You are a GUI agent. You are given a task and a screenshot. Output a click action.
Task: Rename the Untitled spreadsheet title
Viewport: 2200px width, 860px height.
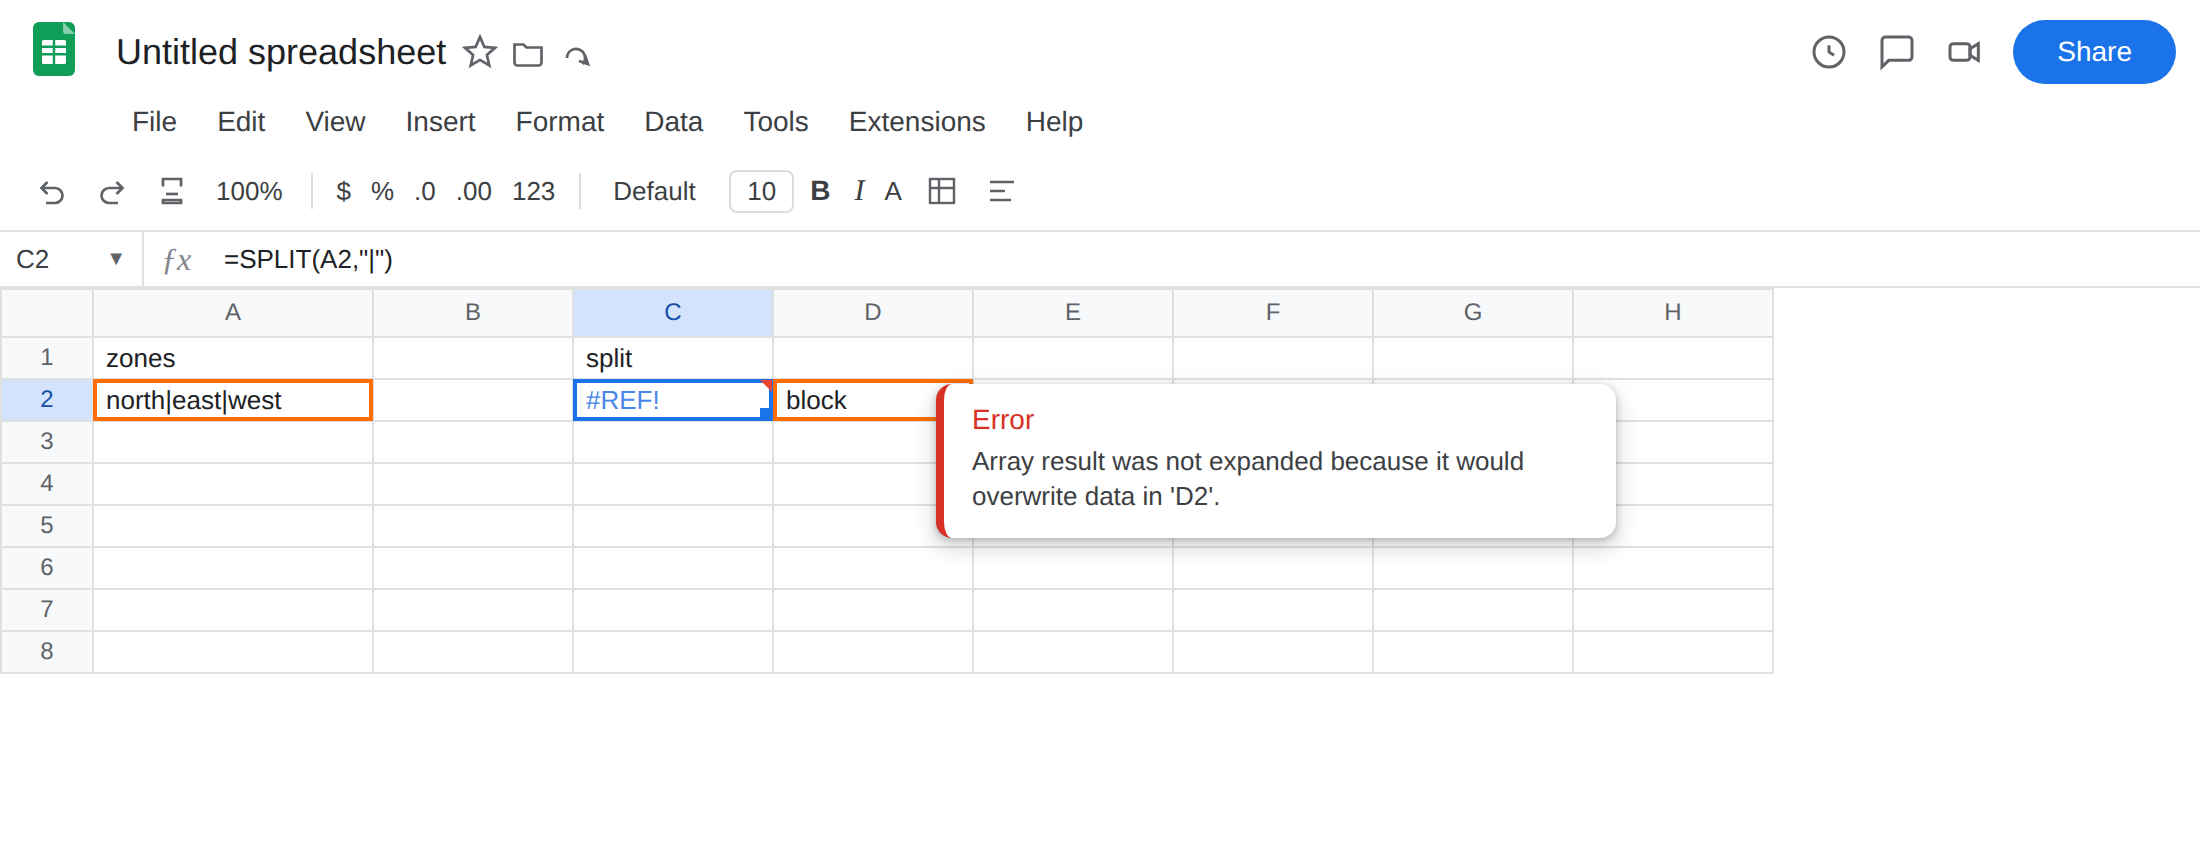[281, 52]
